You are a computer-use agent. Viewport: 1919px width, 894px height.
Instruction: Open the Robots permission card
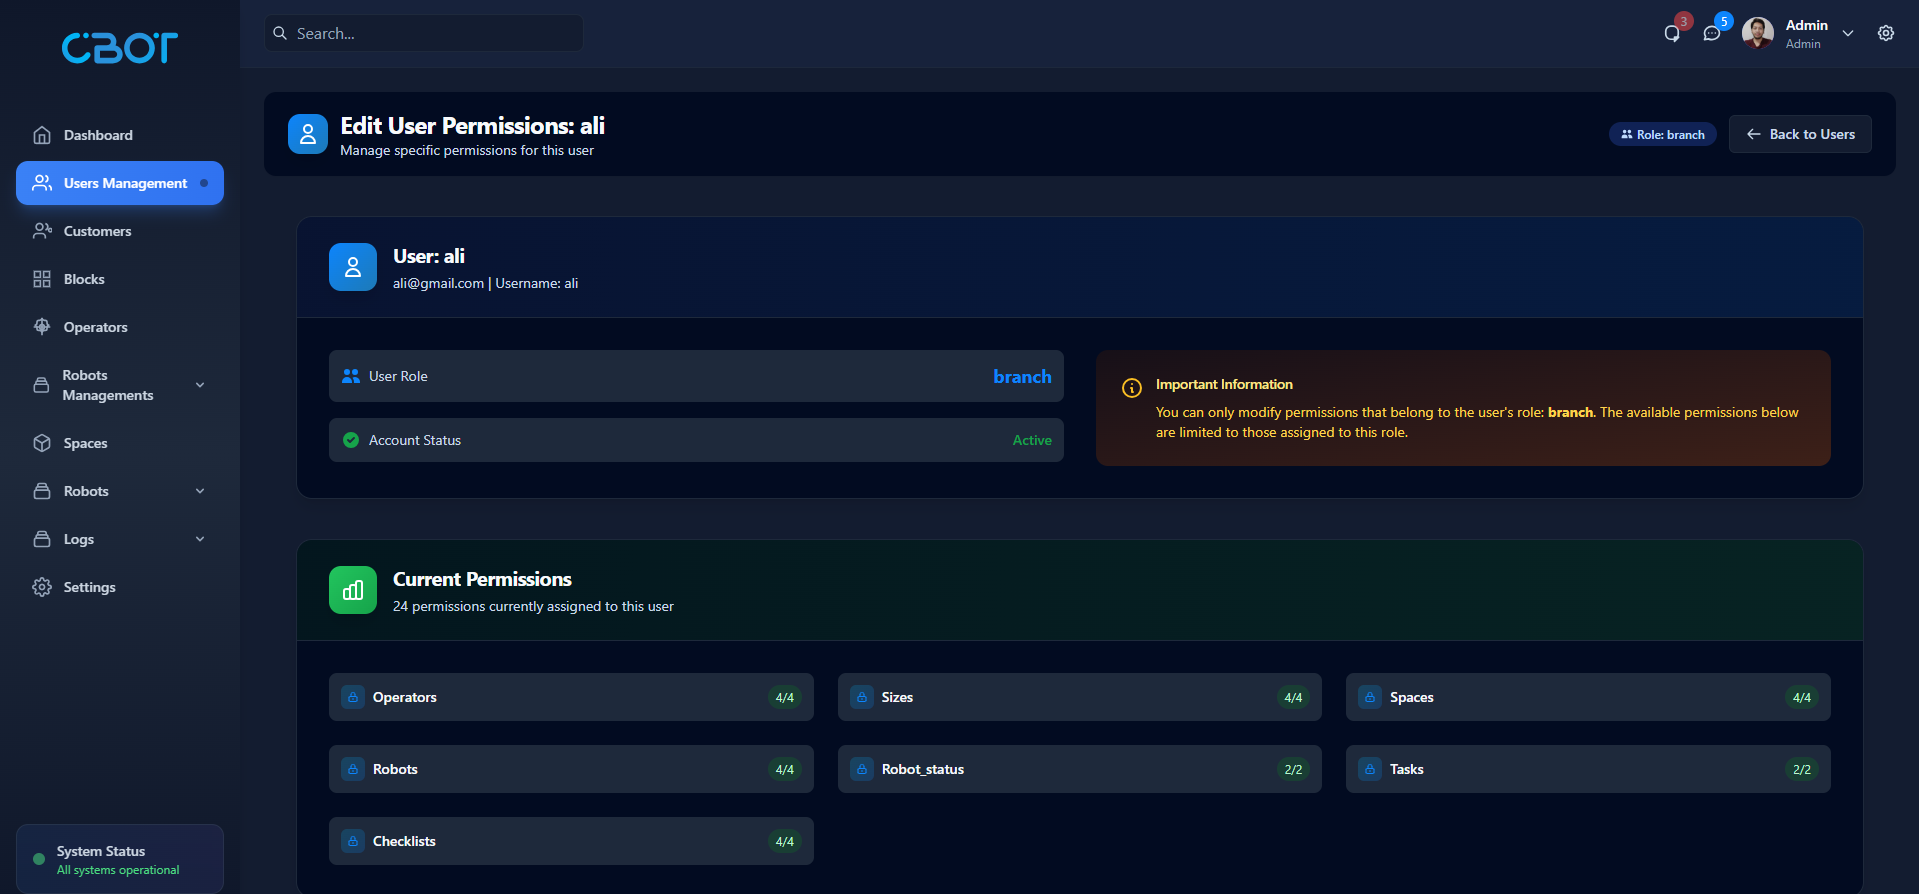tap(571, 769)
